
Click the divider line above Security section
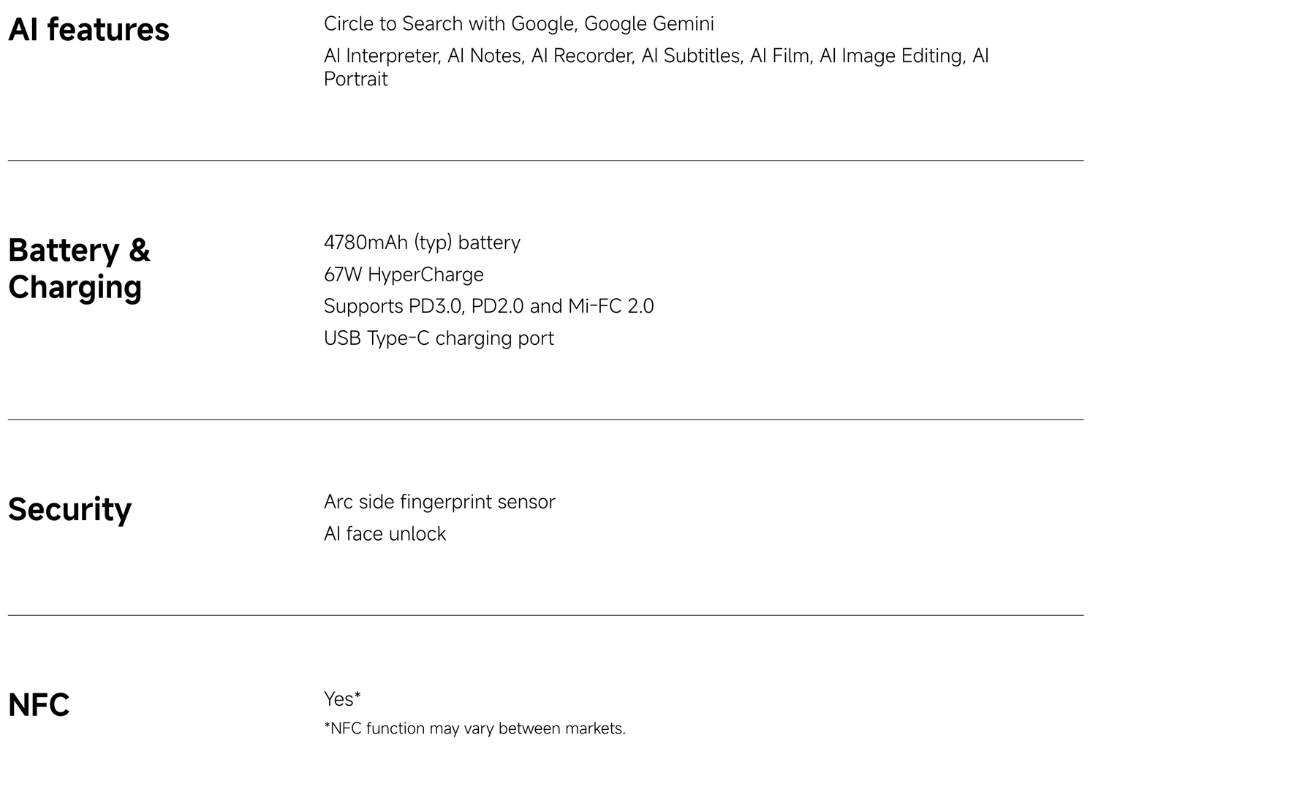pos(546,420)
